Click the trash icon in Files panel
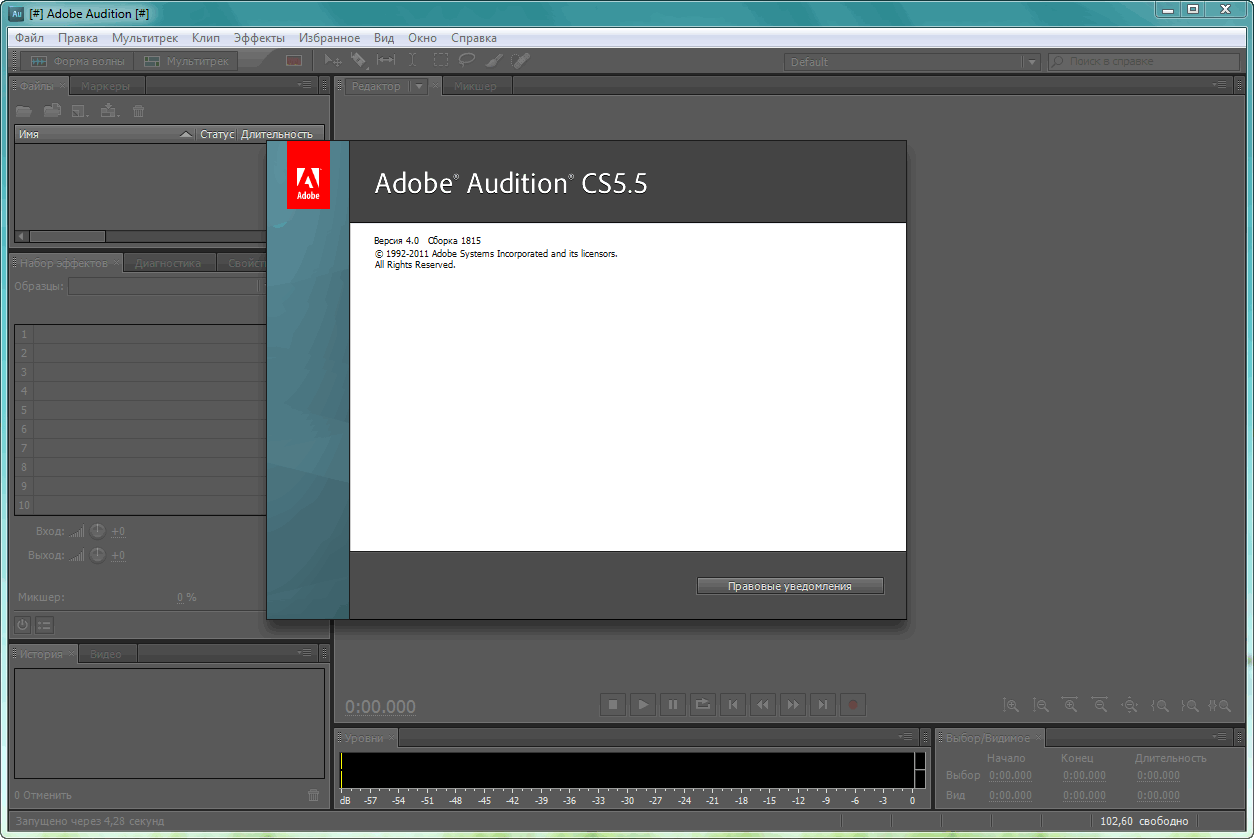1254x839 pixels. tap(139, 111)
